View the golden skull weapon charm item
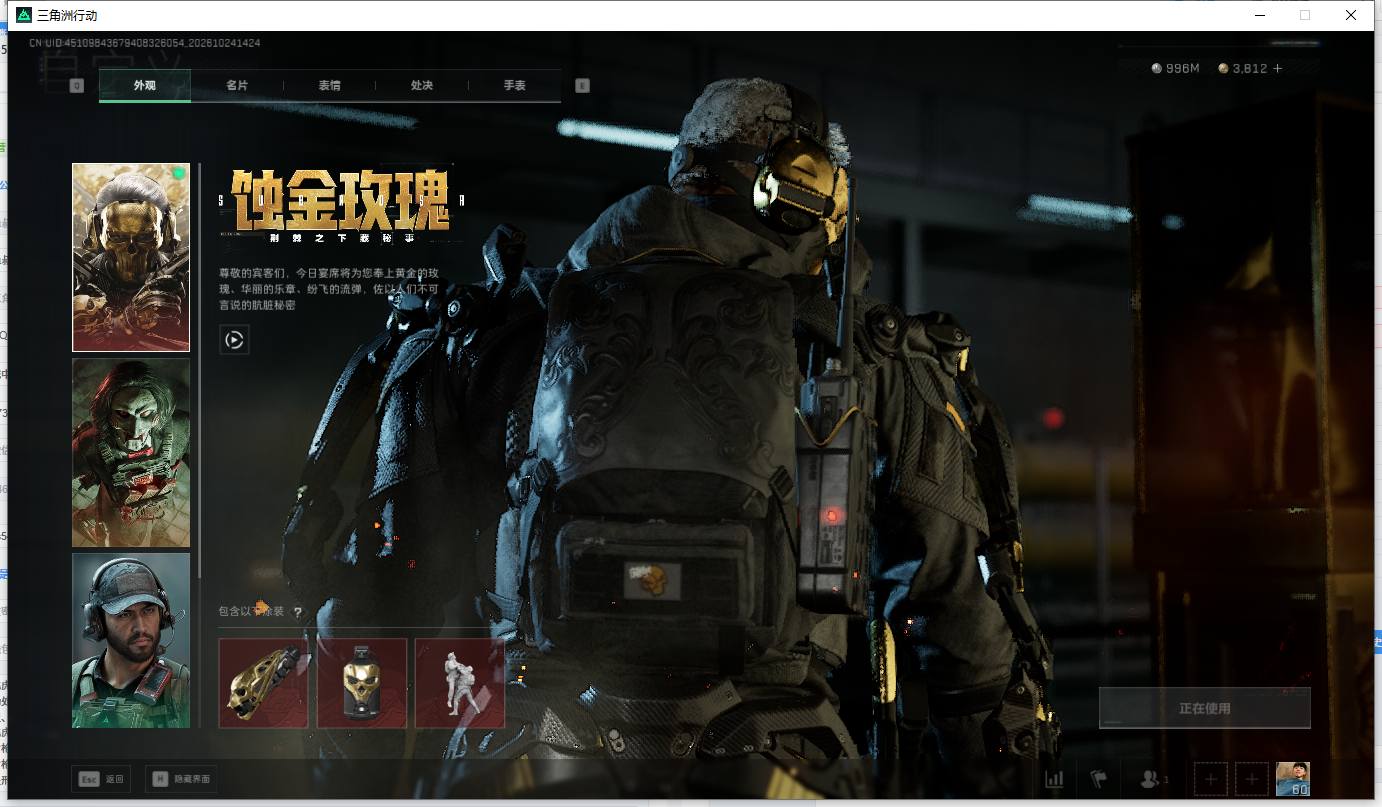The height and width of the screenshot is (807, 1382). coord(263,683)
